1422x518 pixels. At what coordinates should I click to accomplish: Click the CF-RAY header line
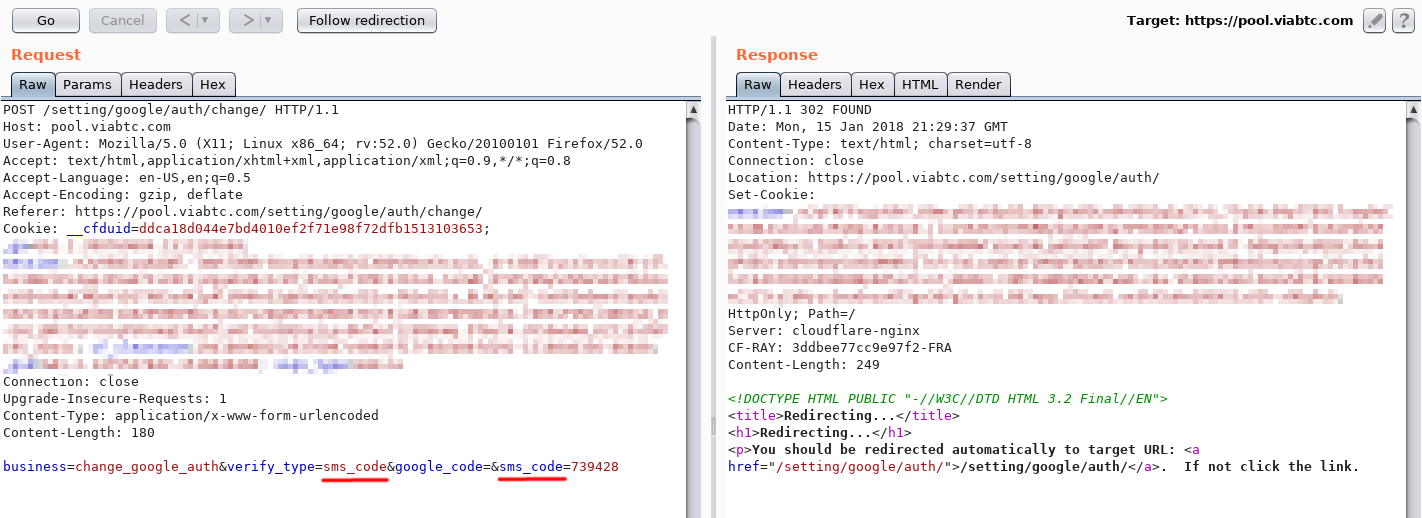tap(840, 348)
